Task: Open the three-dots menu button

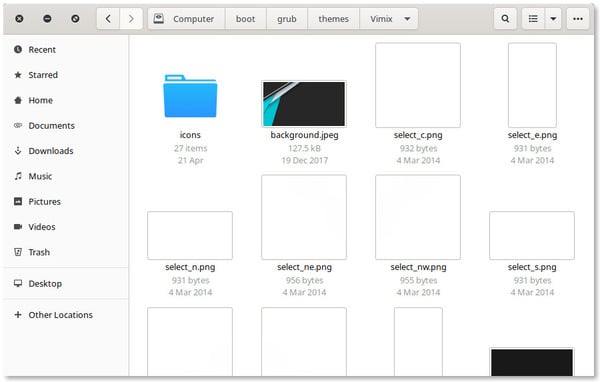Action: (578, 19)
